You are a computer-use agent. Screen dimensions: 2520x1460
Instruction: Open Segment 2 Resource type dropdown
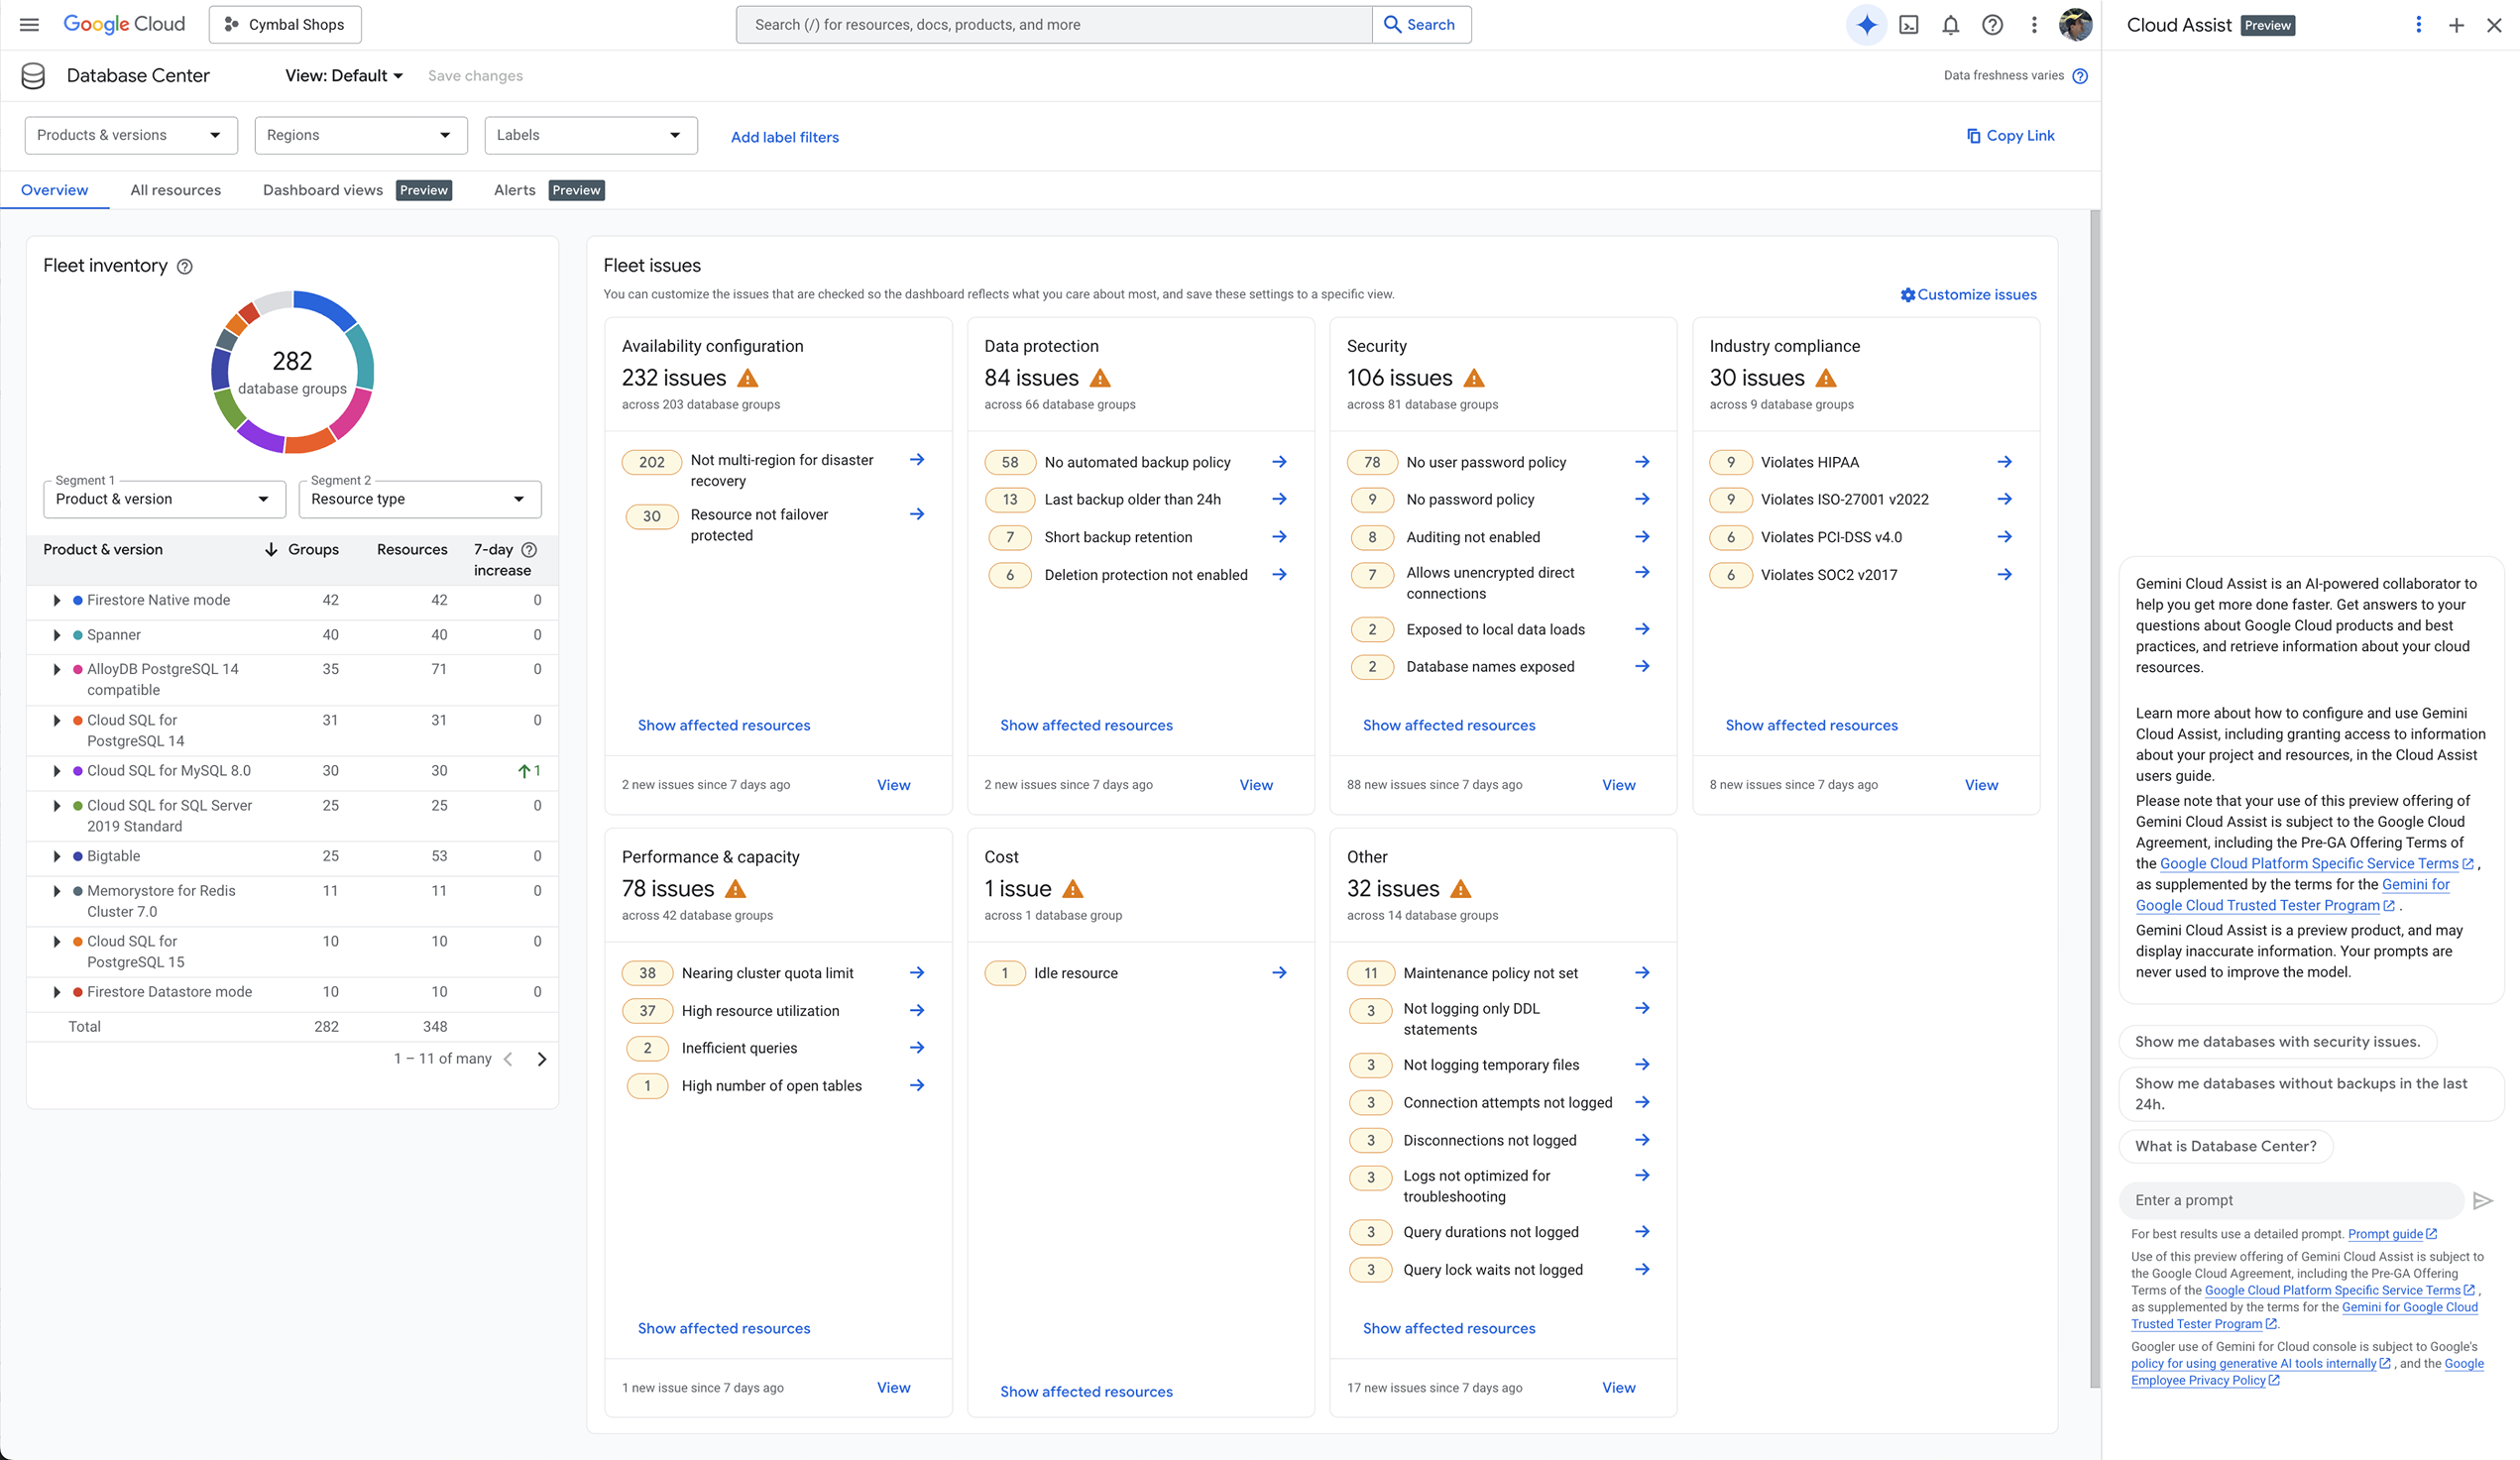coord(419,500)
